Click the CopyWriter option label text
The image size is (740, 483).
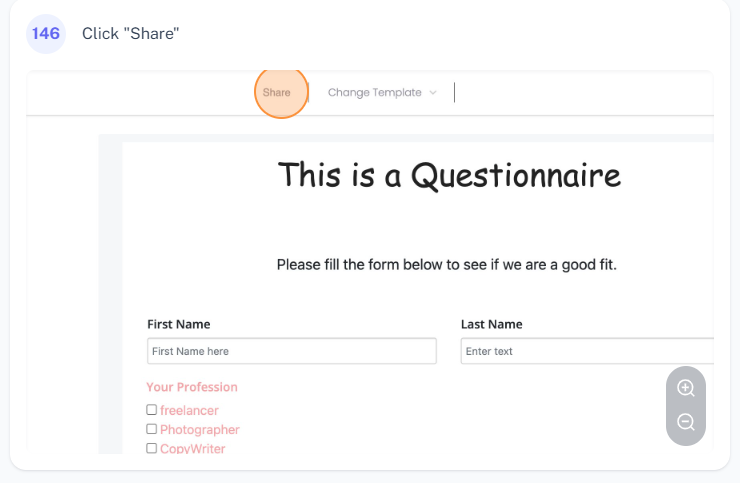tap(193, 449)
